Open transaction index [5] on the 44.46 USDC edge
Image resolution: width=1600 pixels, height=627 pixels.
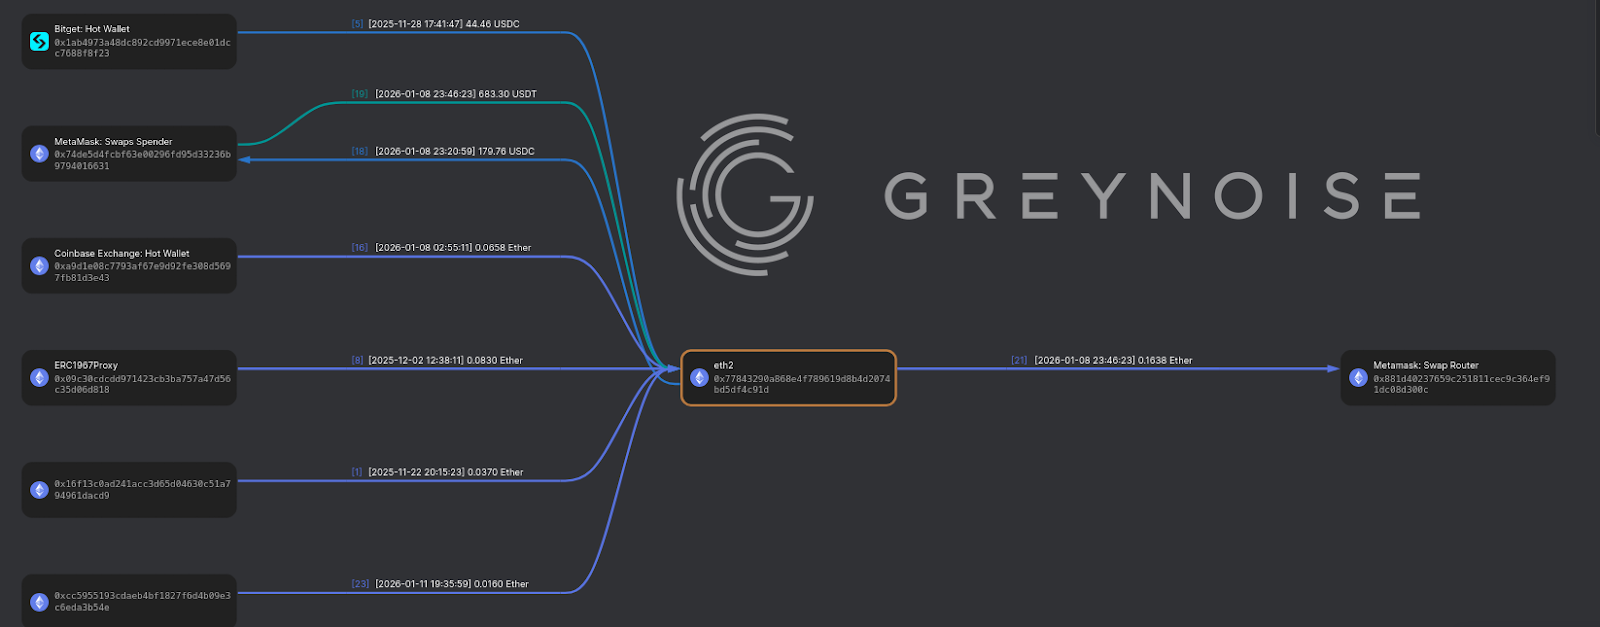[x=357, y=24]
